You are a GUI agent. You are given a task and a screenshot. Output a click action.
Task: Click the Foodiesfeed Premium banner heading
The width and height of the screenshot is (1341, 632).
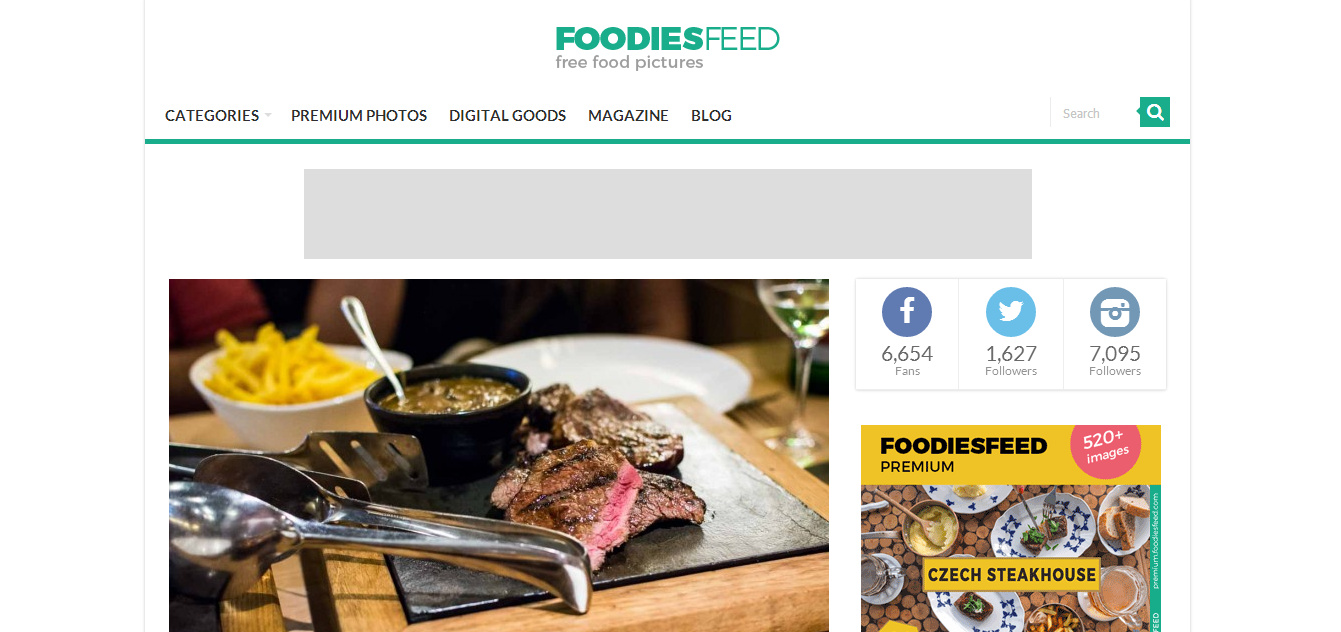[963, 455]
